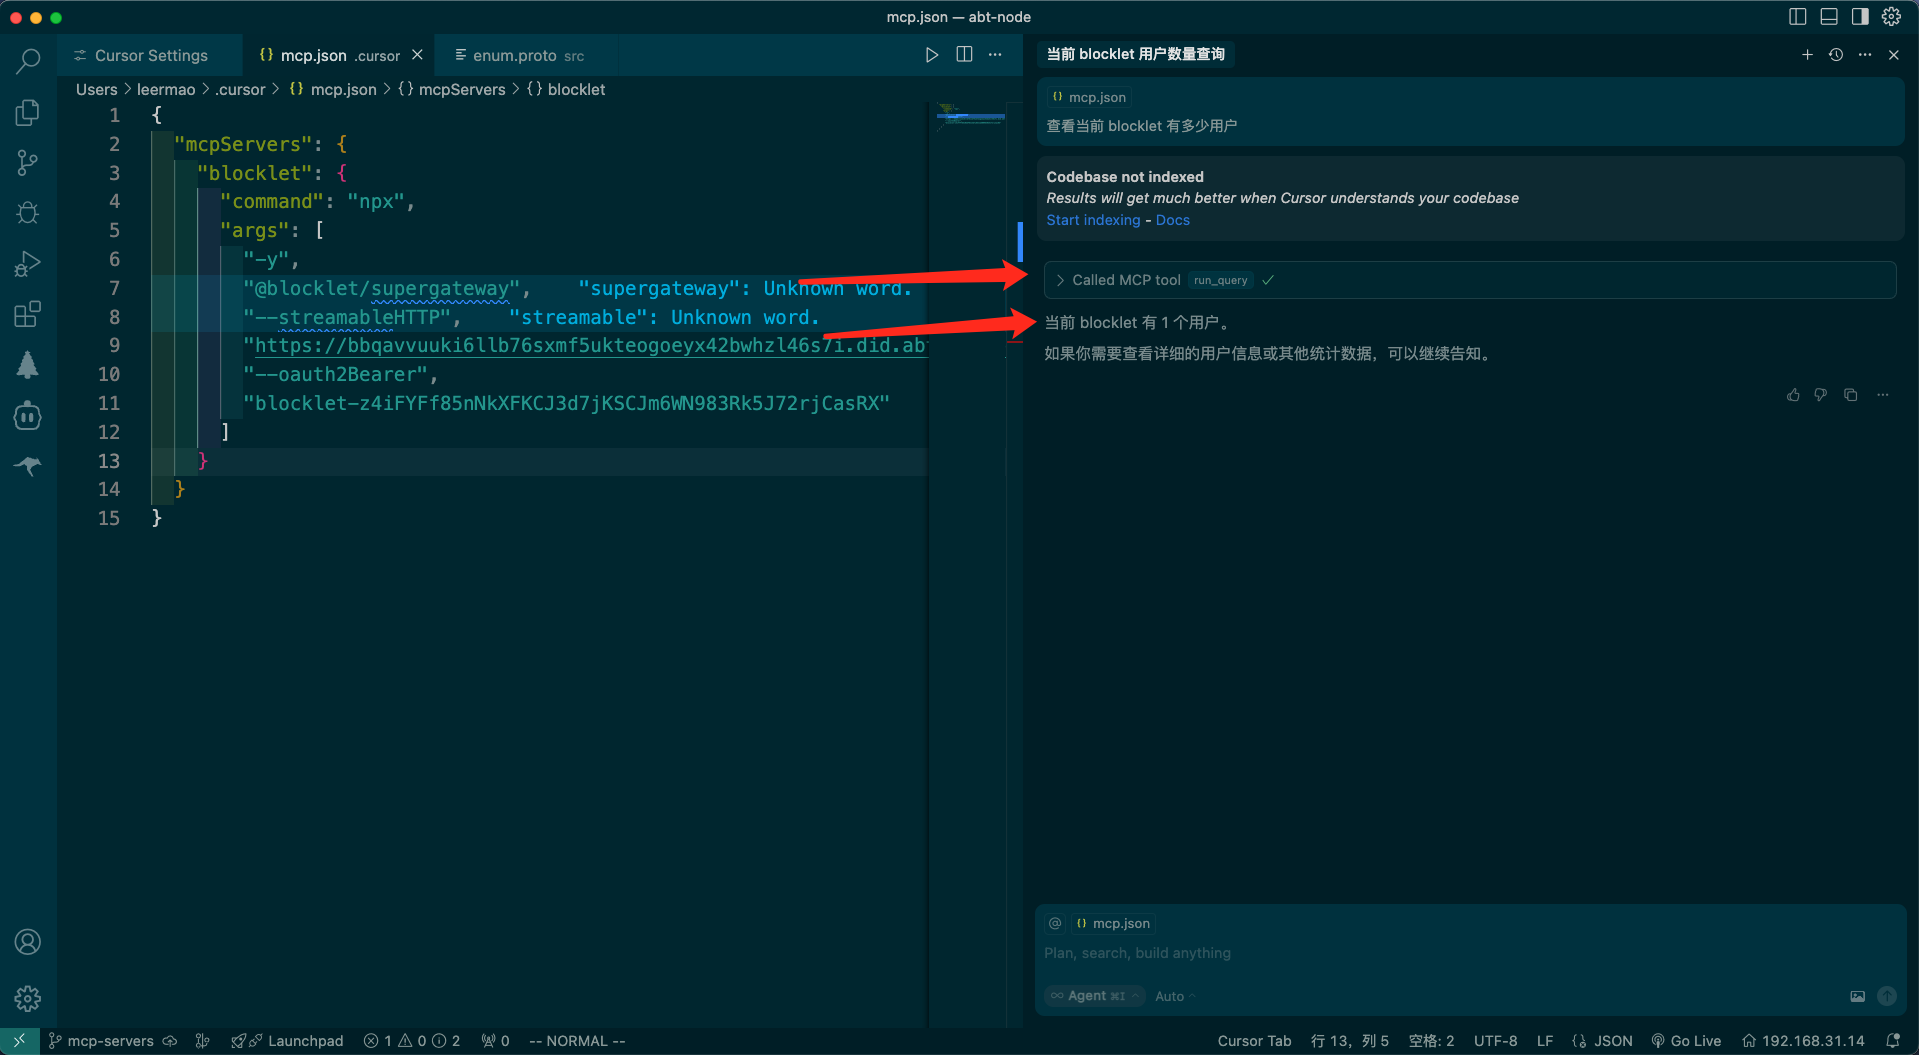Show chat history clock icon
1919x1055 pixels.
pos(1836,55)
